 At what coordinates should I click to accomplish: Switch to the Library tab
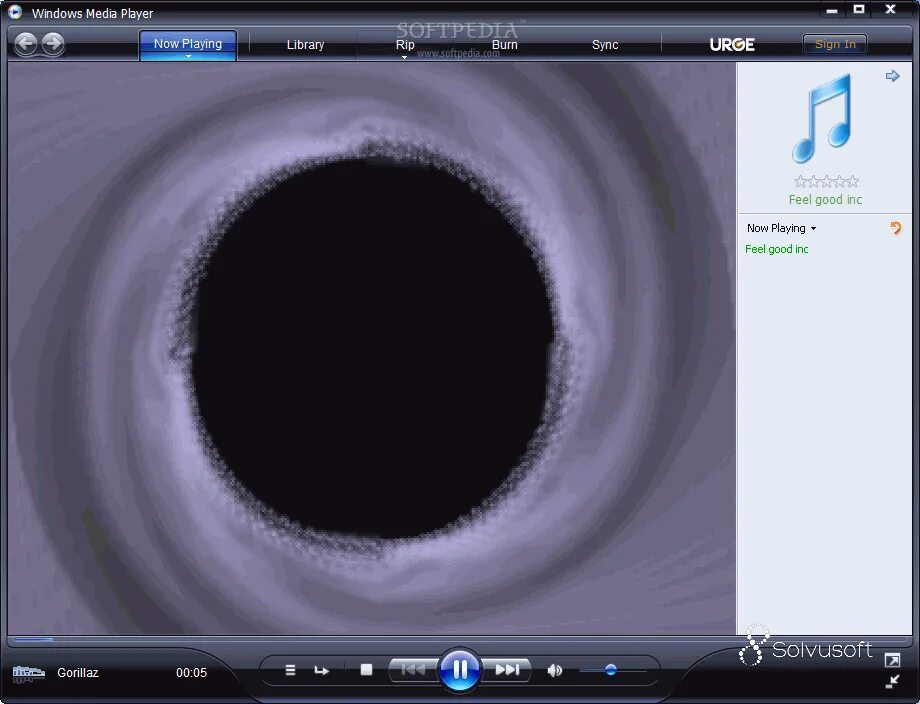tap(305, 45)
